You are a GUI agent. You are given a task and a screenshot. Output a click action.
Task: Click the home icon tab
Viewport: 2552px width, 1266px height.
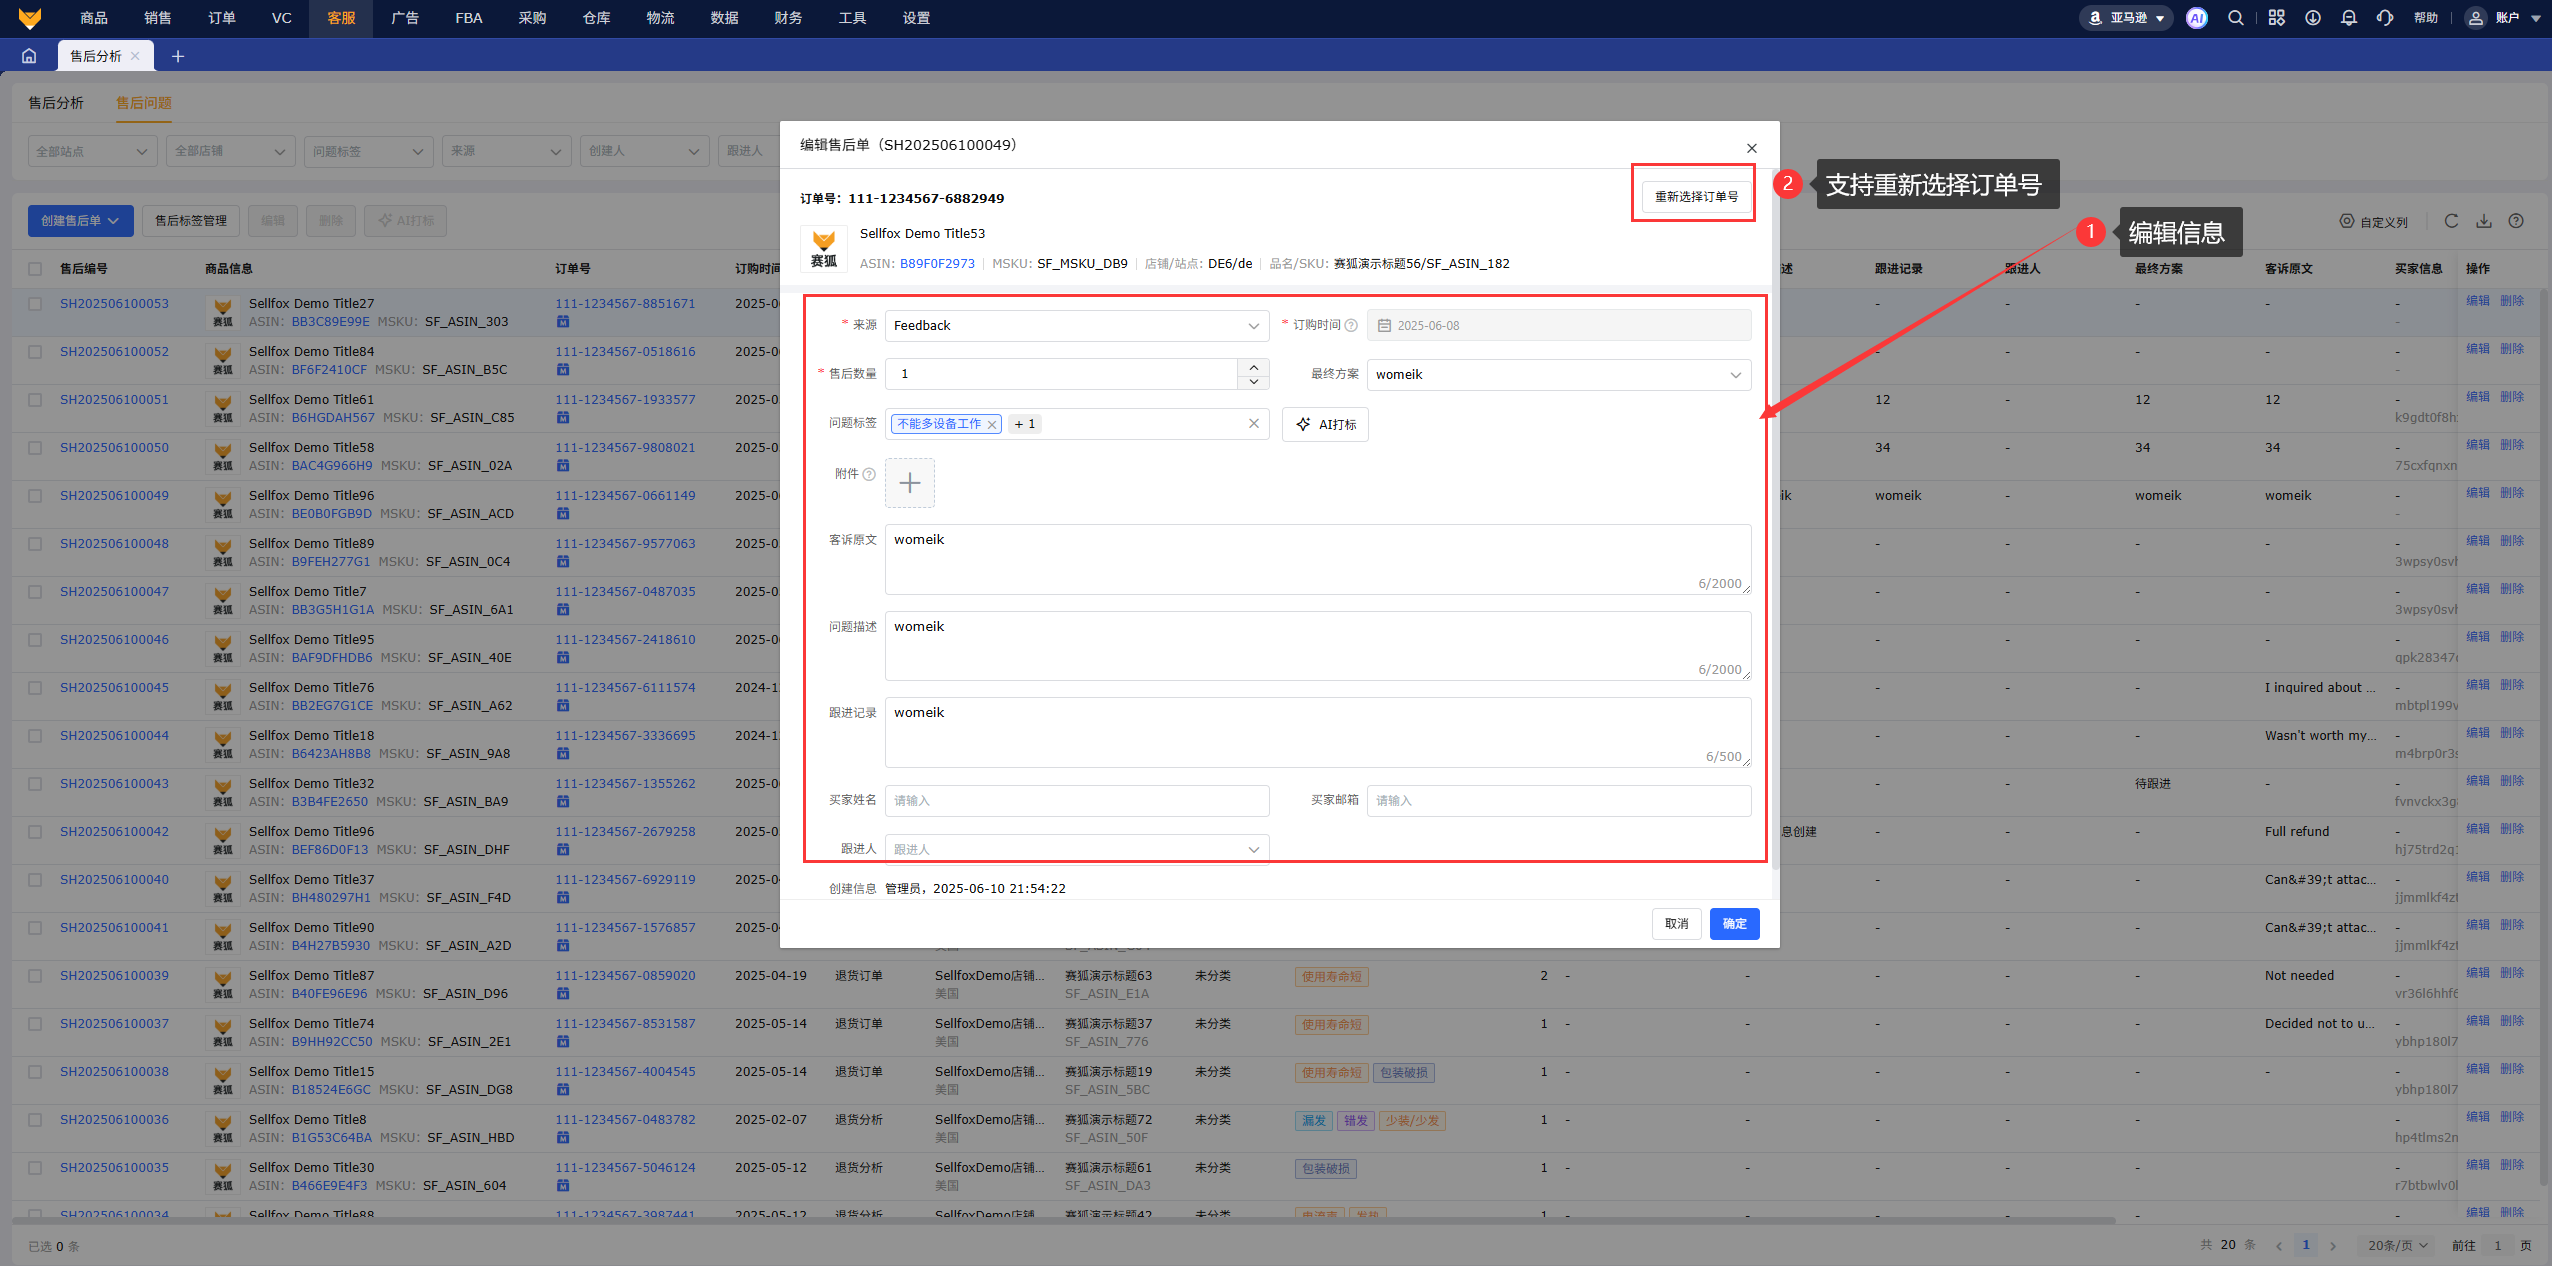click(x=29, y=56)
